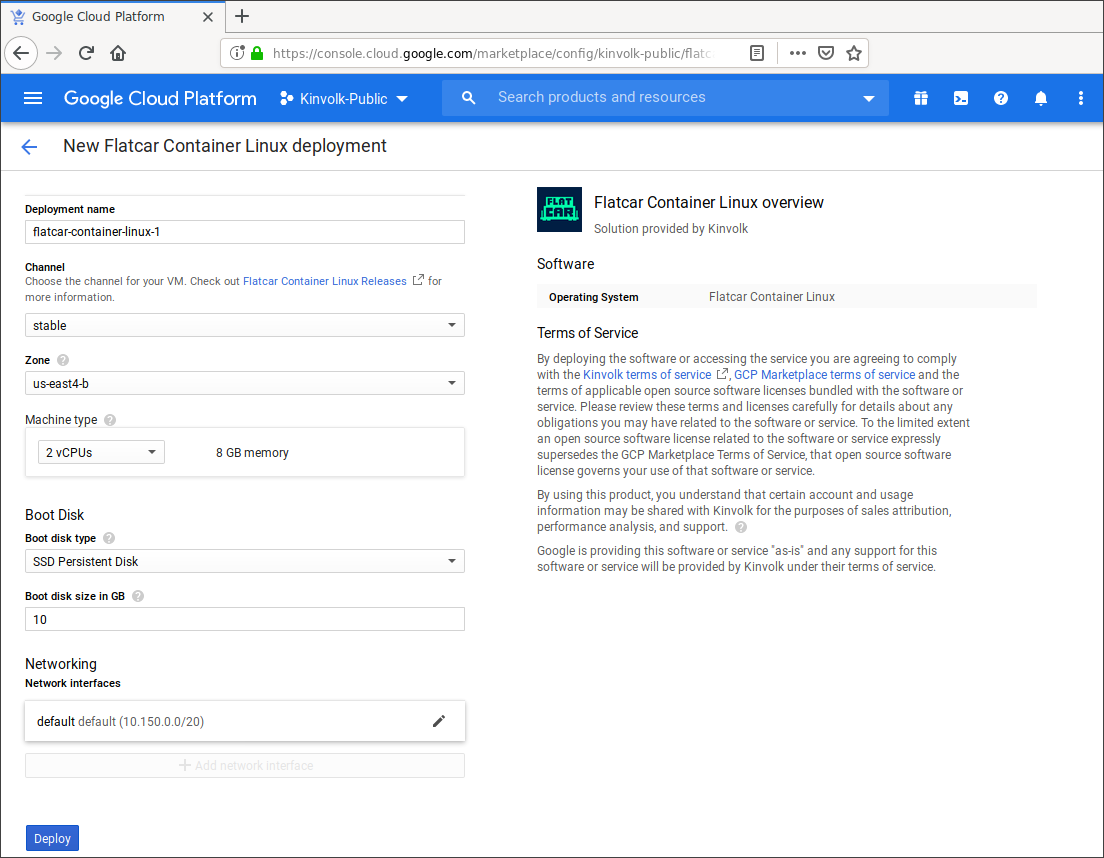Activate Cloud Shell terminal
The image size is (1104, 858).
pos(961,98)
